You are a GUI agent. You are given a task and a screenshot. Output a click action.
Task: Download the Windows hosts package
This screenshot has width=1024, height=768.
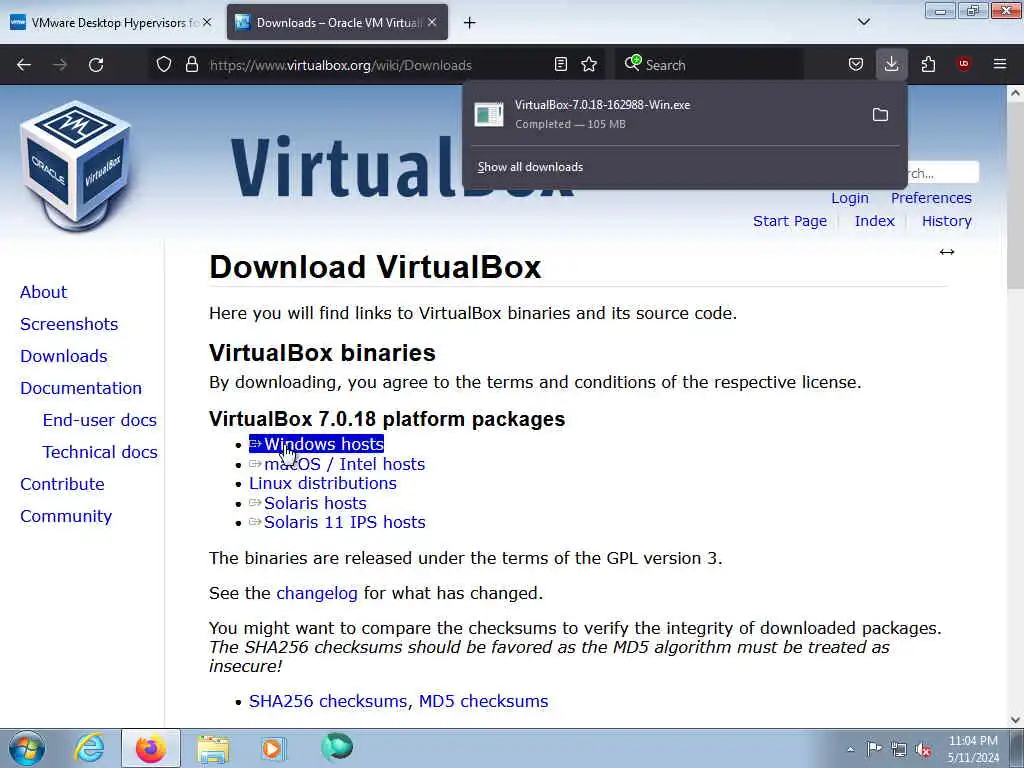(x=317, y=444)
